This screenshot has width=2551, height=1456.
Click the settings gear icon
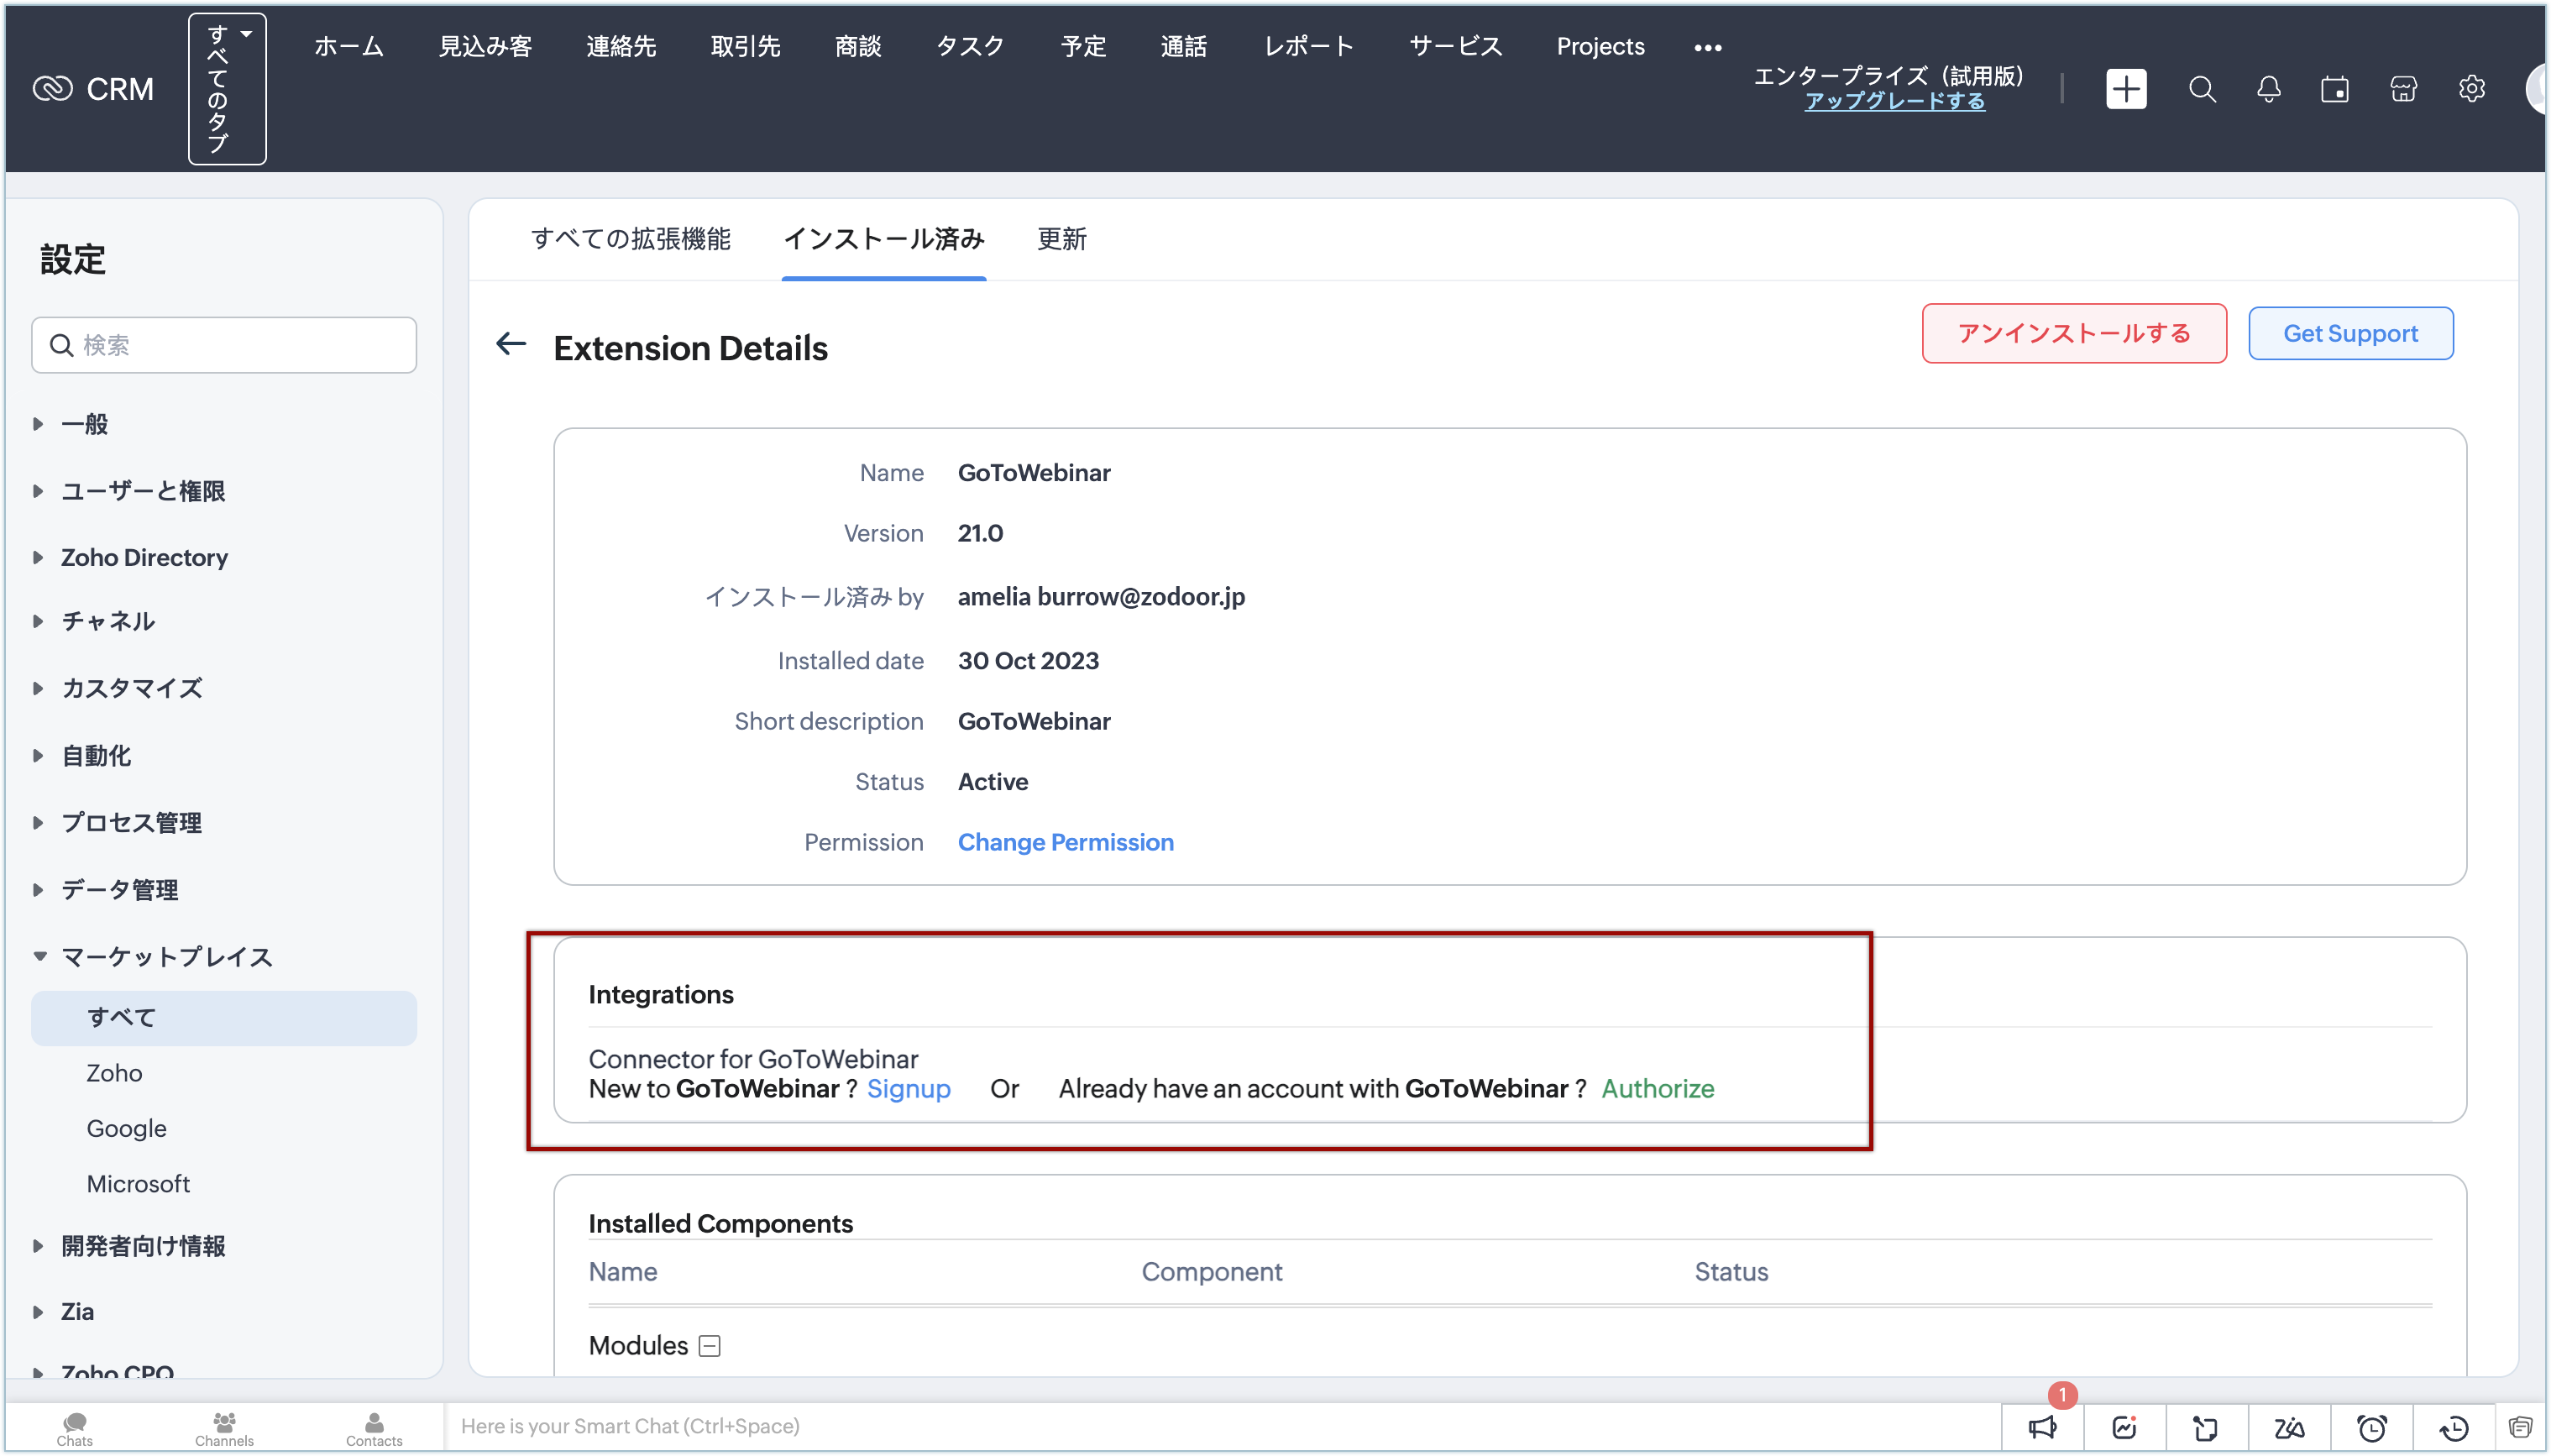click(2471, 89)
